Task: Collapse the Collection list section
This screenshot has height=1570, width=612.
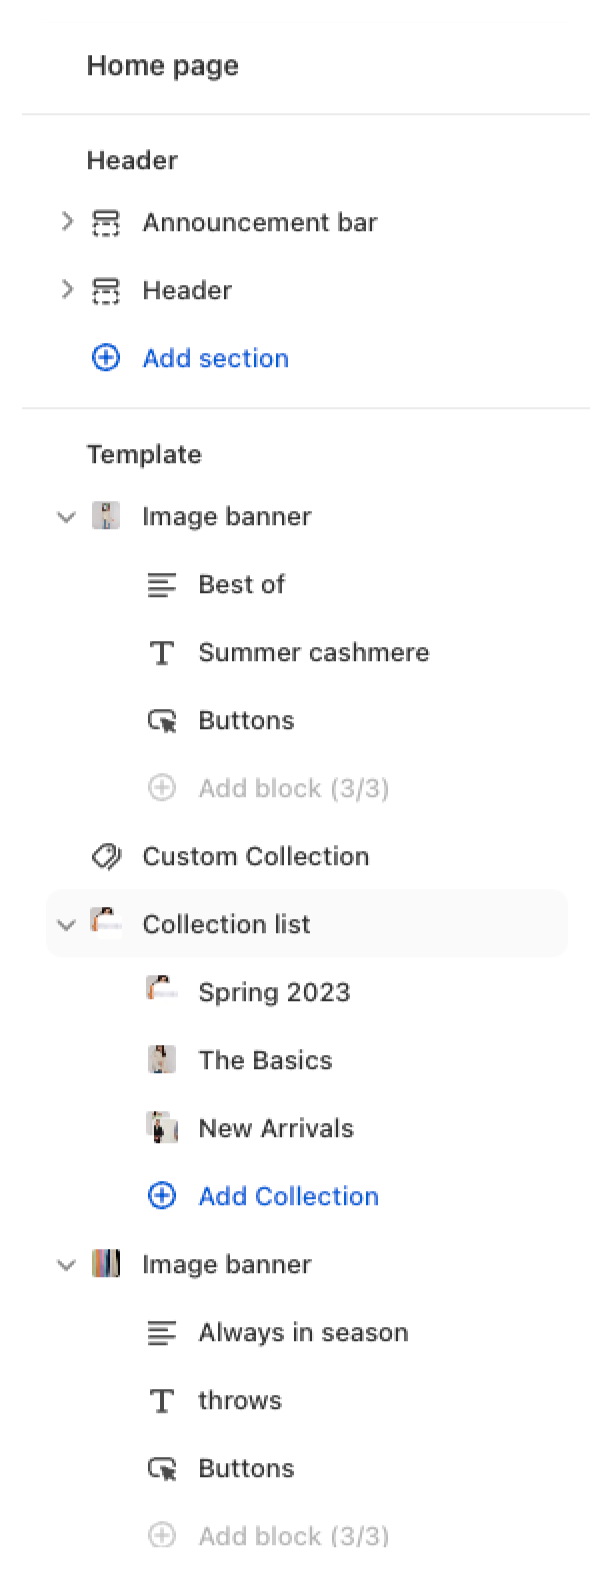Action: coord(66,925)
